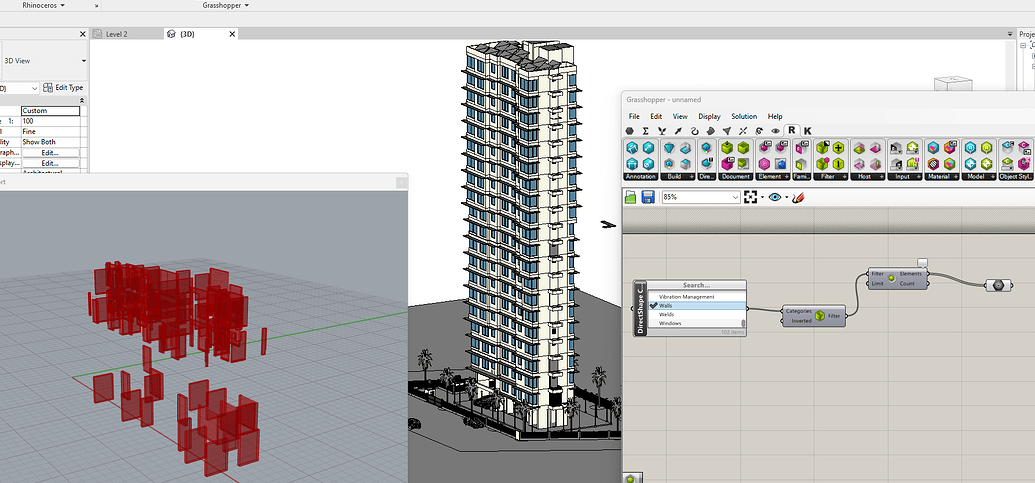This screenshot has height=483, width=1035.
Task: Open the Rhino Inside 'R' component tab
Action: tap(792, 130)
